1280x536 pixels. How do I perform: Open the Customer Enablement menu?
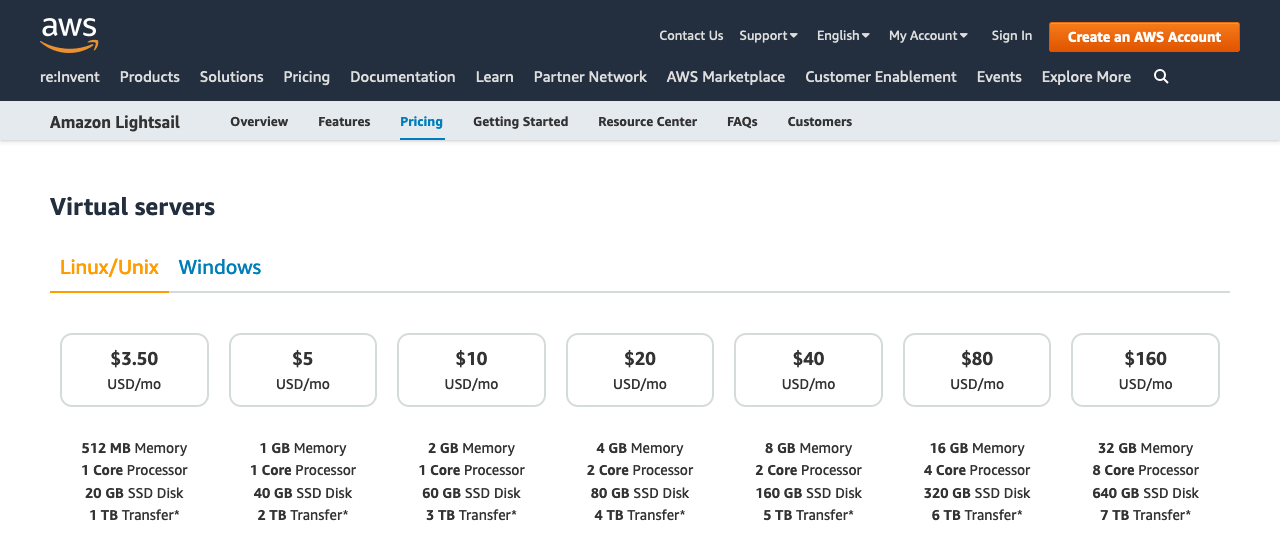tap(880, 76)
